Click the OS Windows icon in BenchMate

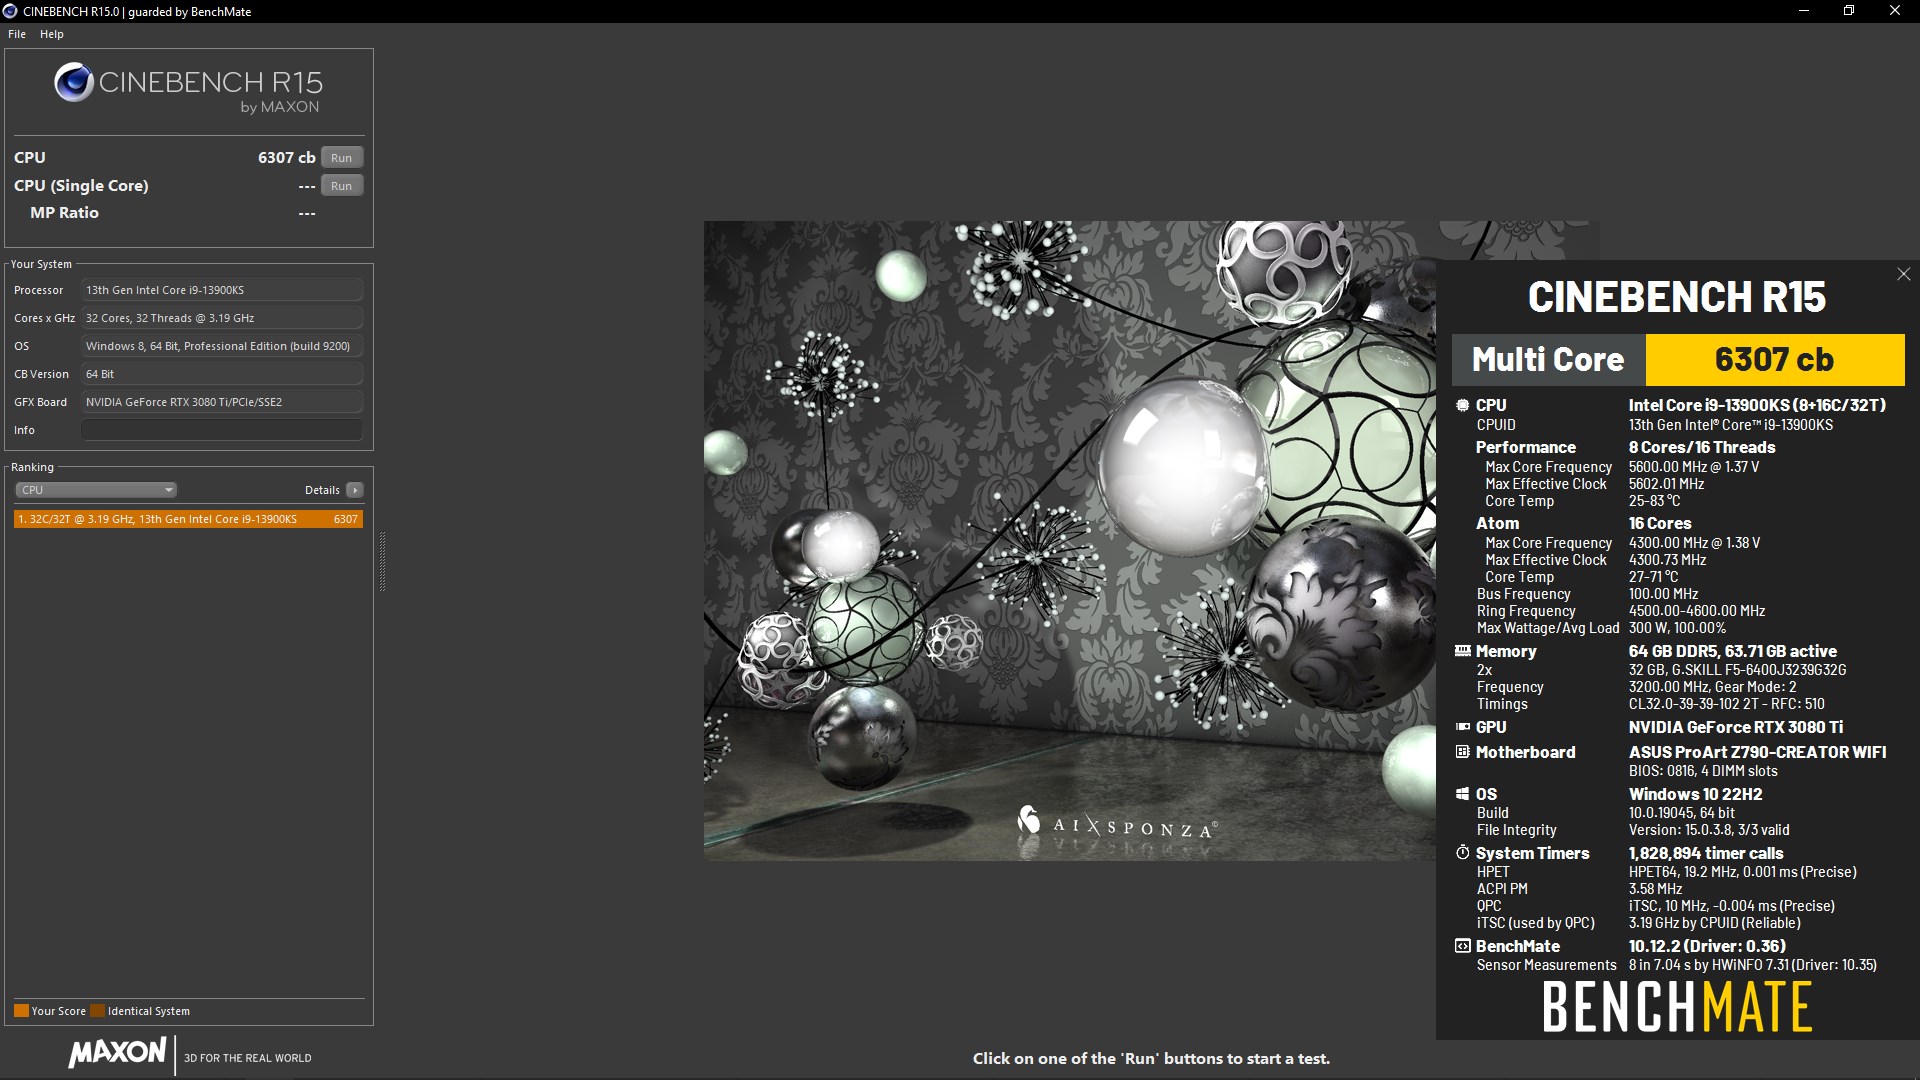coord(1462,794)
